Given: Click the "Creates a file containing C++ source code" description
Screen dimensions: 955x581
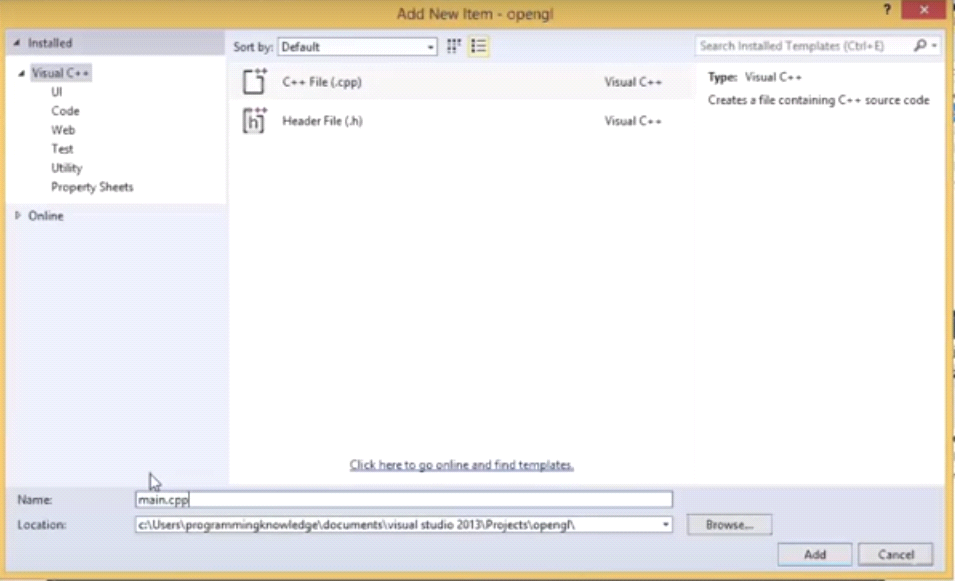Looking at the screenshot, I should pos(819,100).
